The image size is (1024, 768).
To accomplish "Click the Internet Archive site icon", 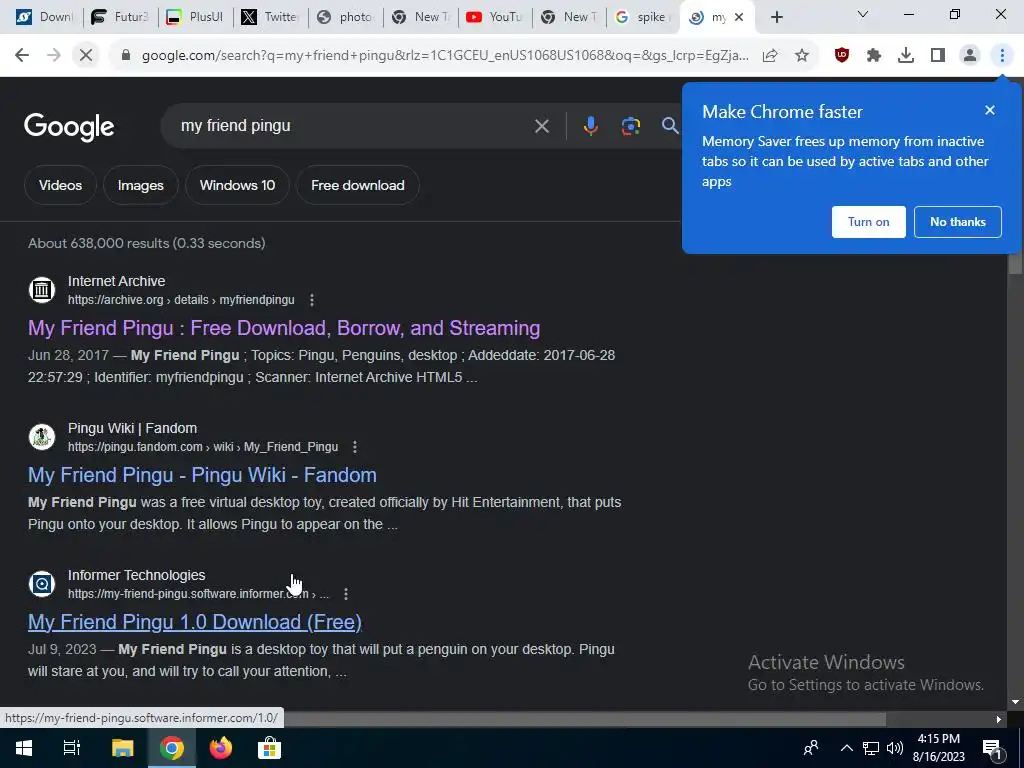I will tap(42, 289).
